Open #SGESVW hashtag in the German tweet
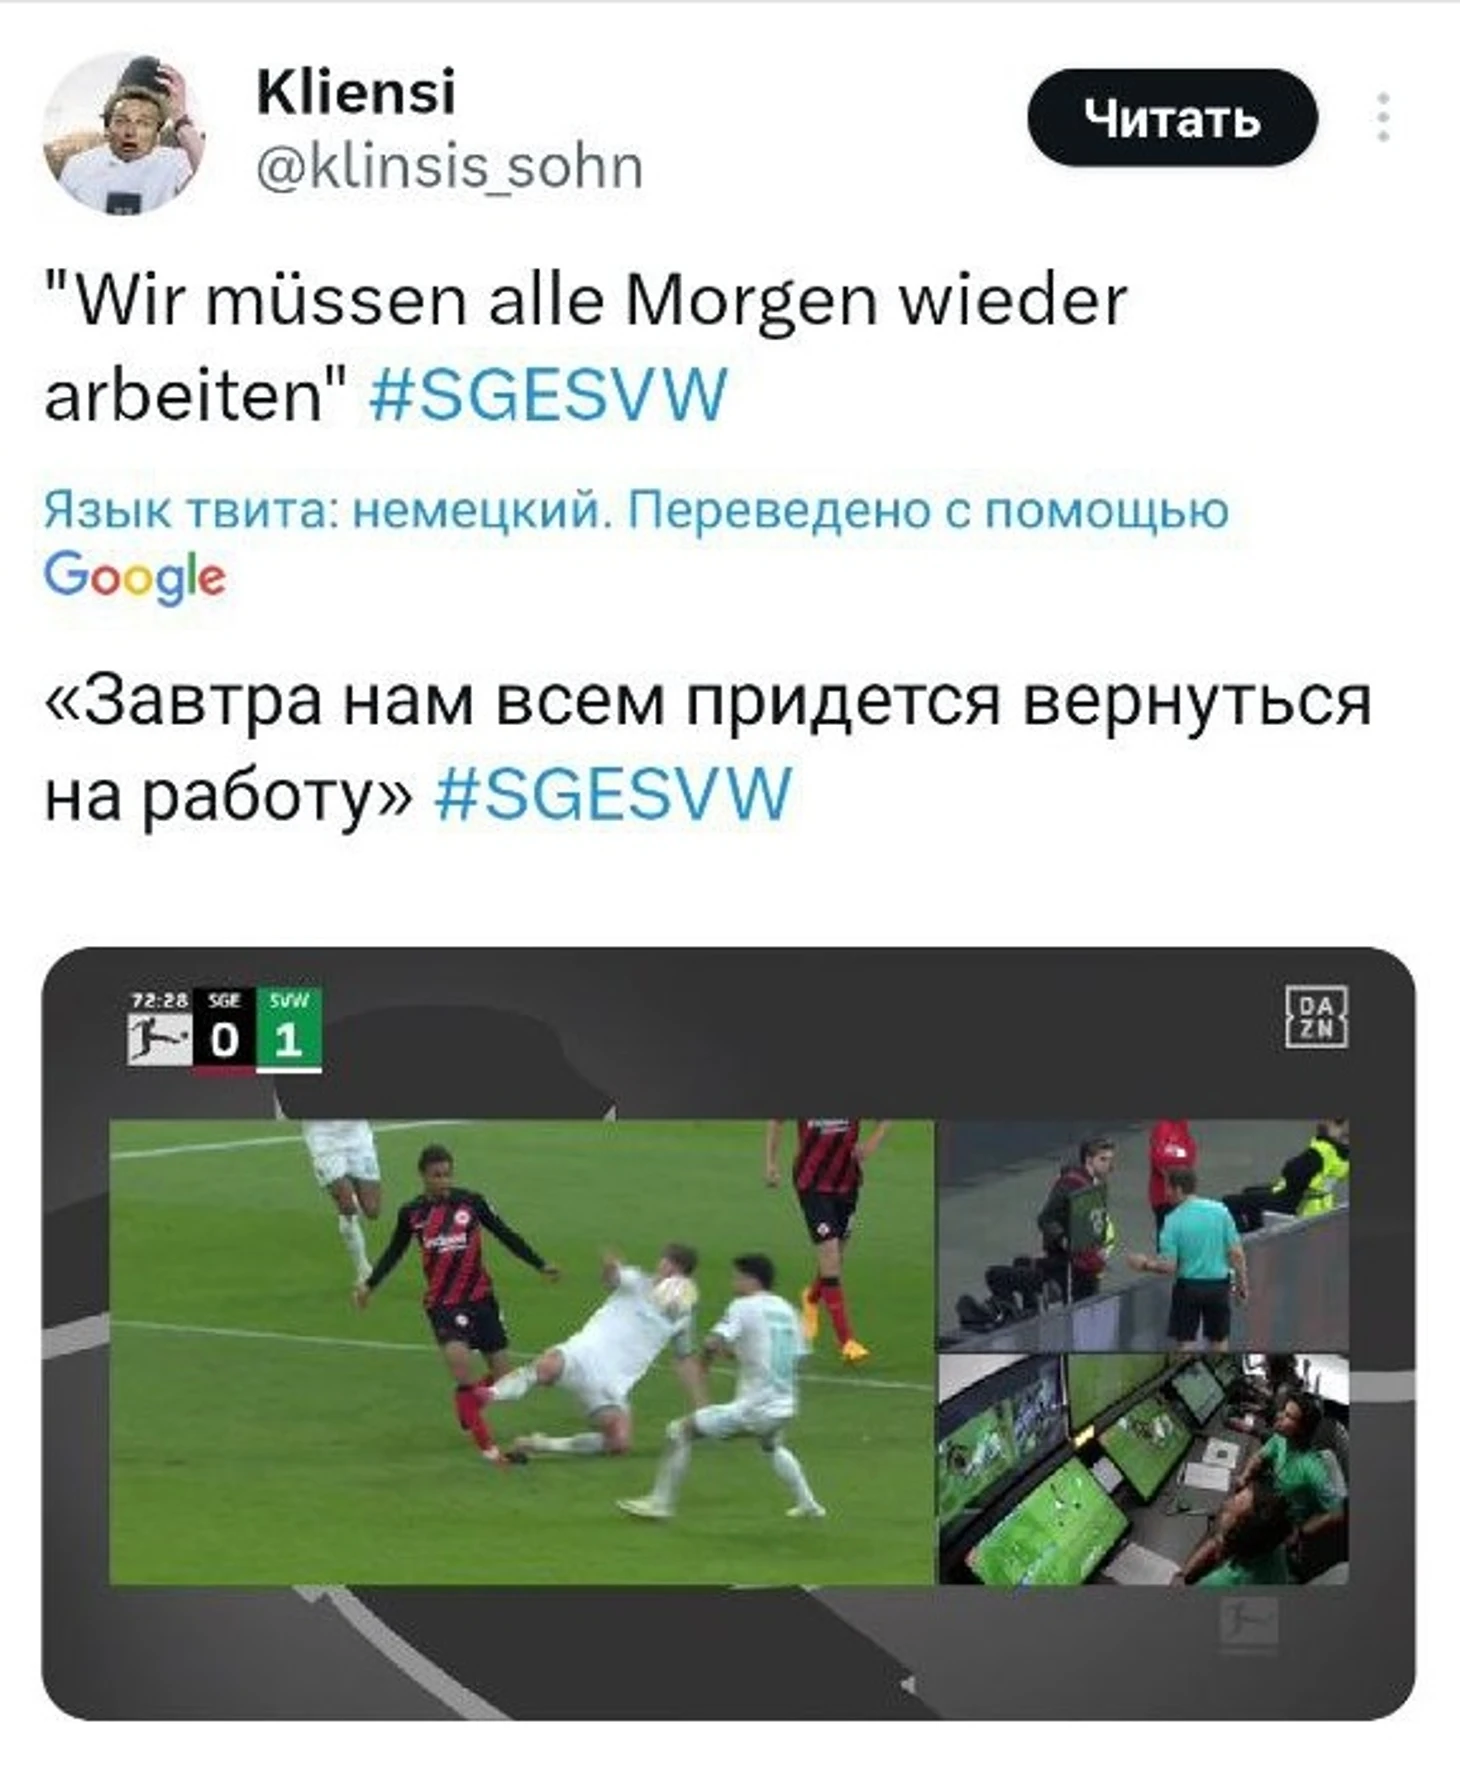 point(548,395)
